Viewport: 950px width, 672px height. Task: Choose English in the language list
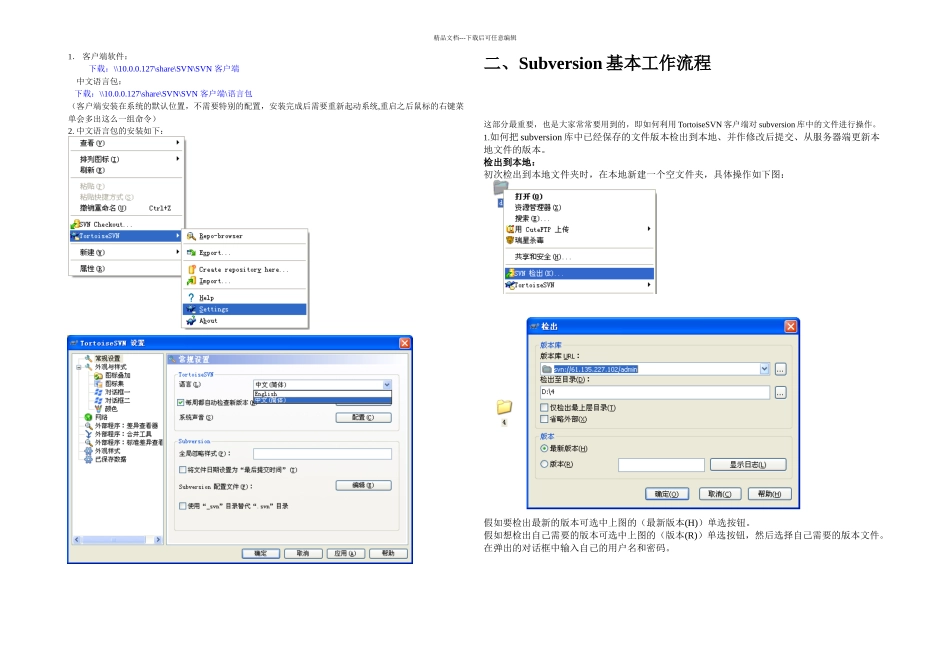322,394
